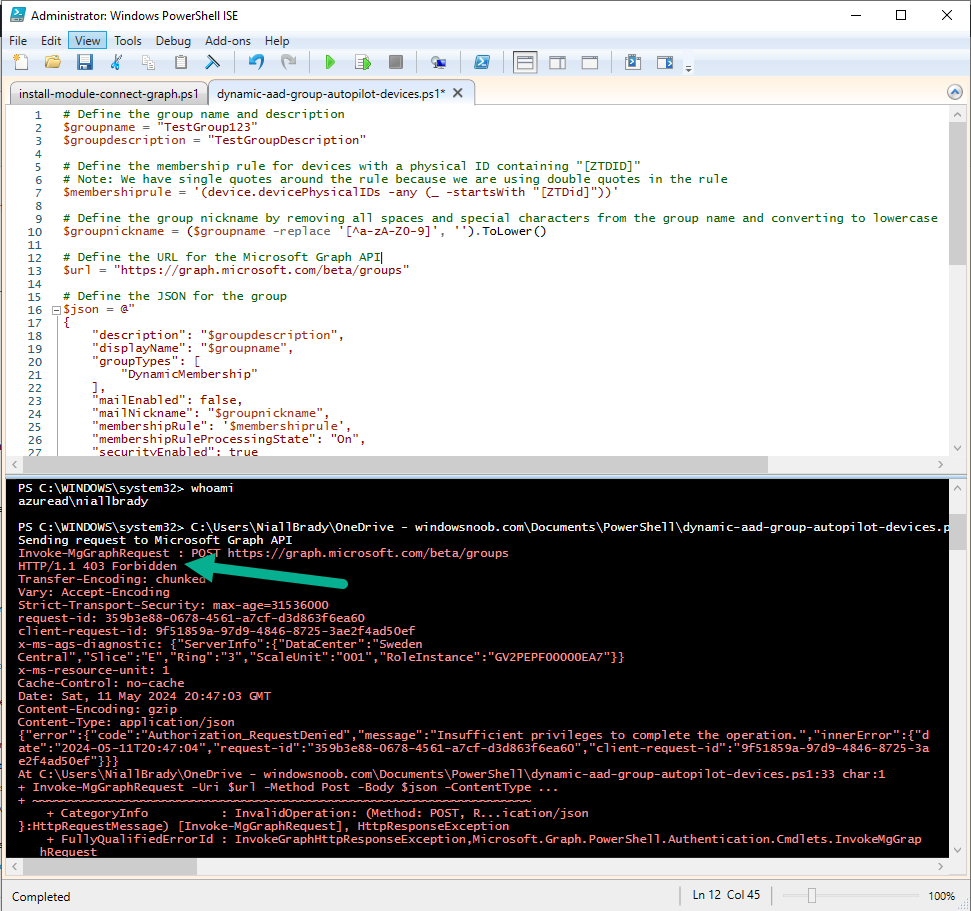The image size is (971, 911).
Task: Open the Edit menu
Action: (x=51, y=41)
